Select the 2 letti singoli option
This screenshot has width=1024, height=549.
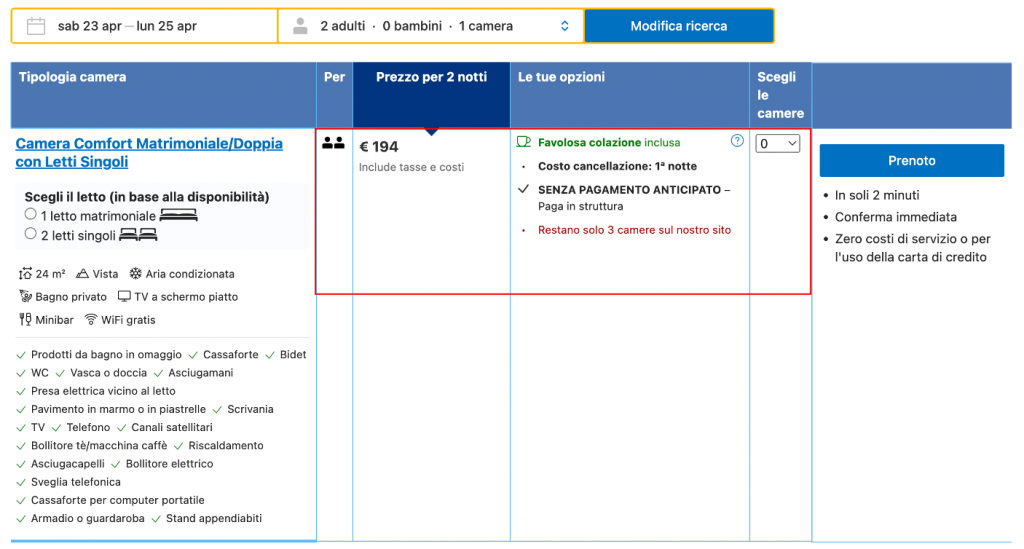(x=31, y=234)
